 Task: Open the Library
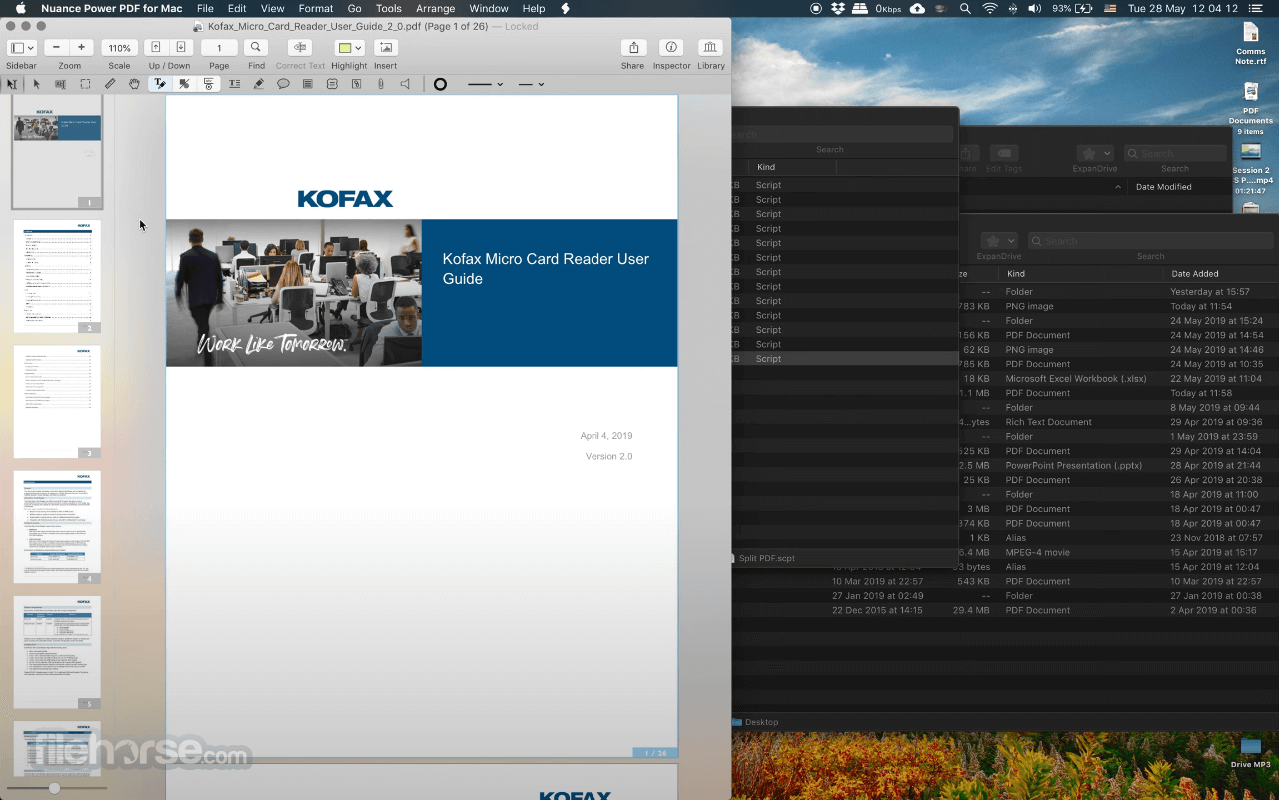(711, 48)
